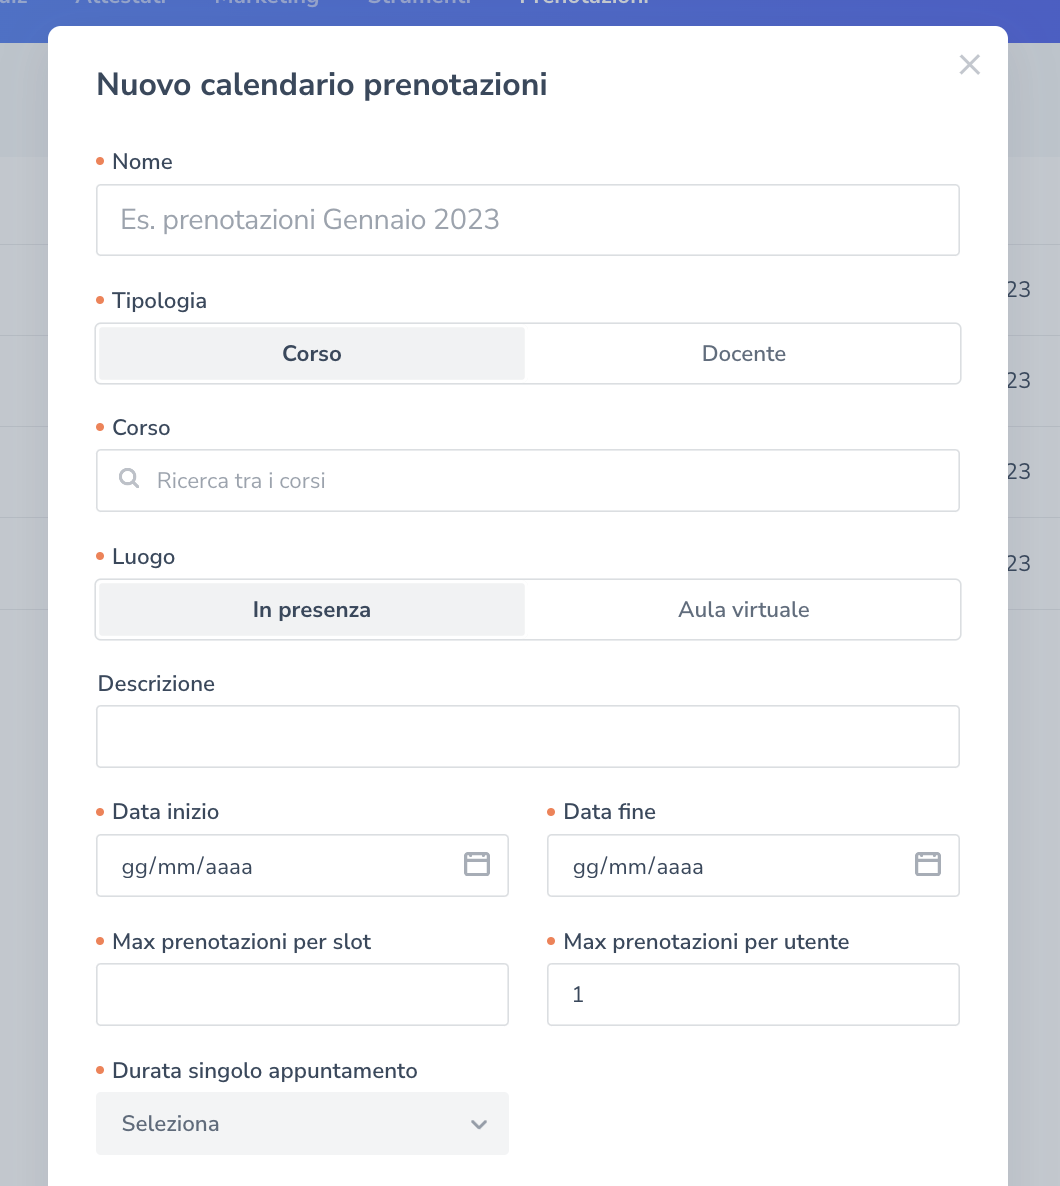This screenshot has height=1186, width=1060.
Task: Click the Durata singolo appuntamento label
Action: click(264, 1071)
